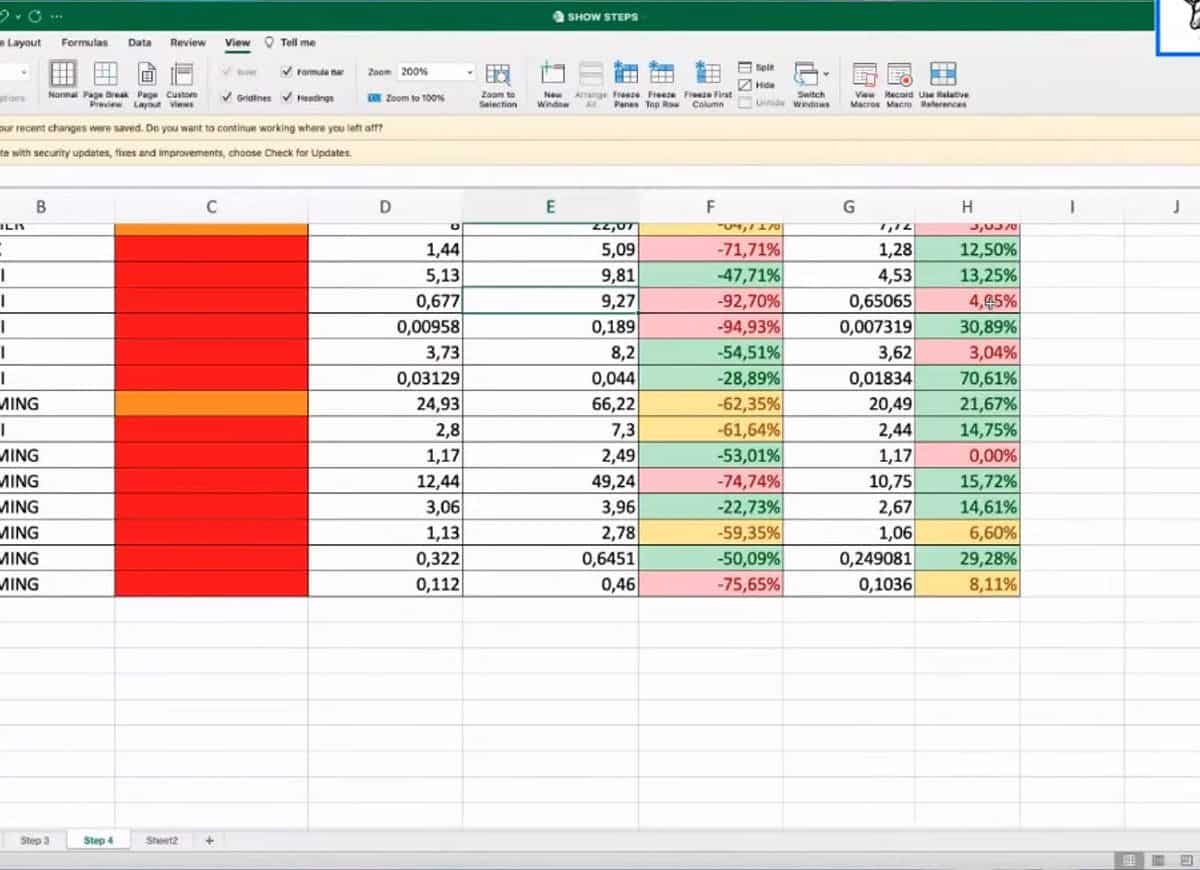The height and width of the screenshot is (870, 1200).
Task: Switch to Page Layout view in status bar
Action: tap(1157, 860)
